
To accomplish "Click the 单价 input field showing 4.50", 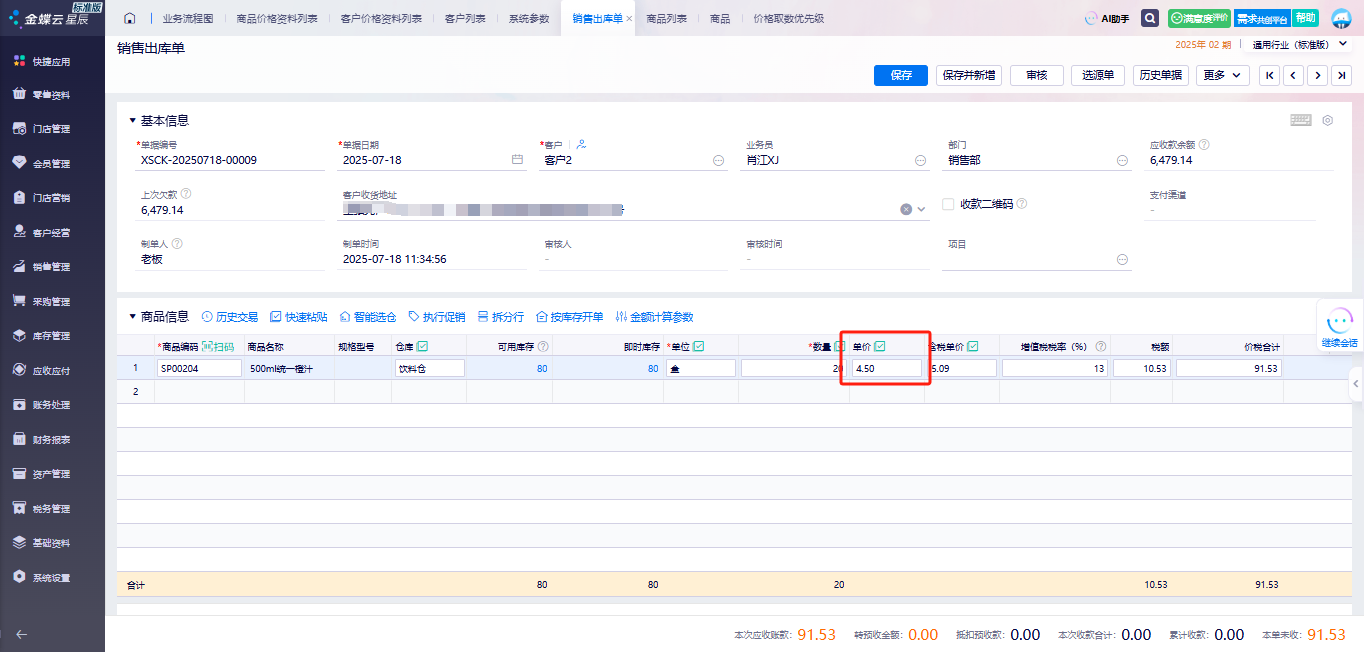I will pos(887,368).
